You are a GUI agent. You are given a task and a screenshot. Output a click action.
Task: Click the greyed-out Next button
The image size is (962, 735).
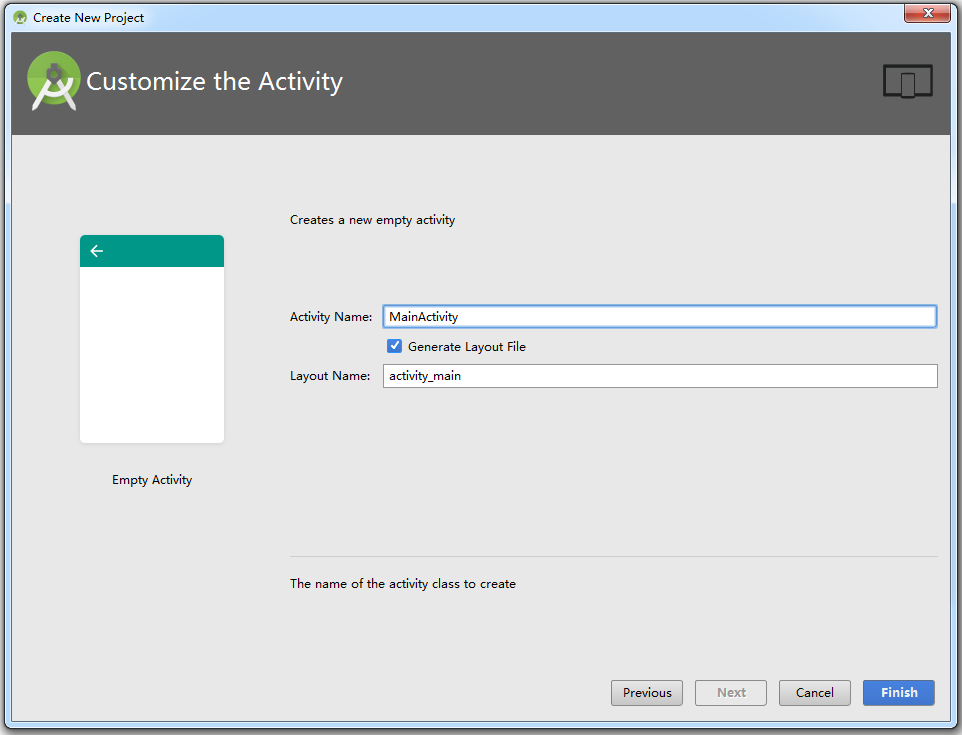click(731, 693)
